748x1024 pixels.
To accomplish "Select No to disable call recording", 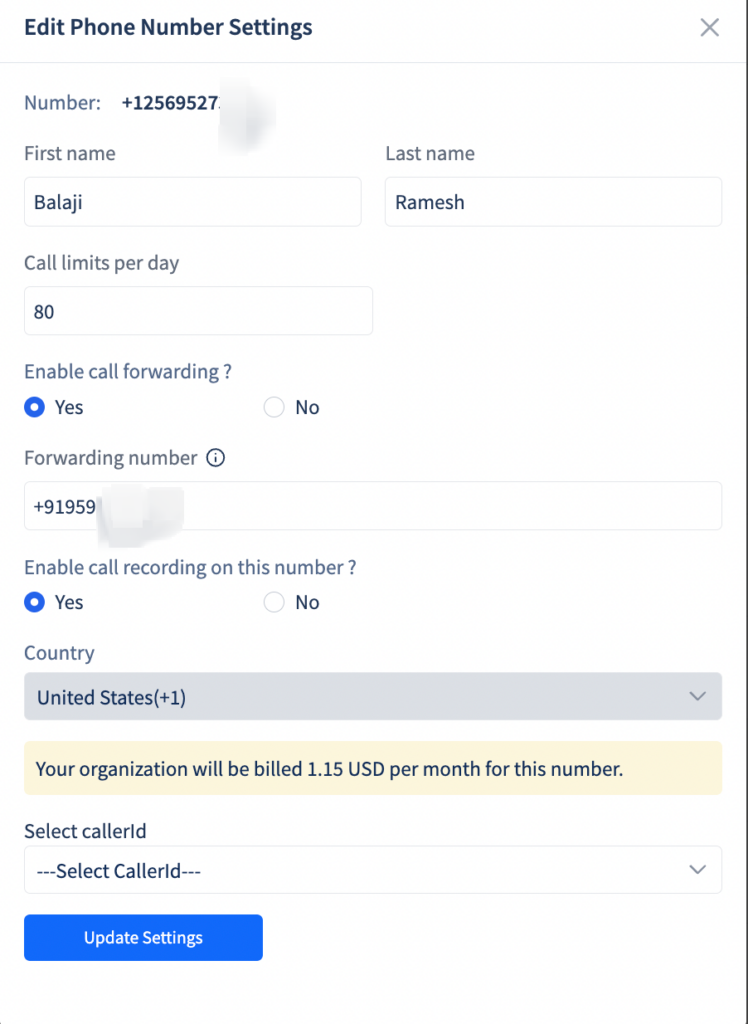I will point(273,602).
